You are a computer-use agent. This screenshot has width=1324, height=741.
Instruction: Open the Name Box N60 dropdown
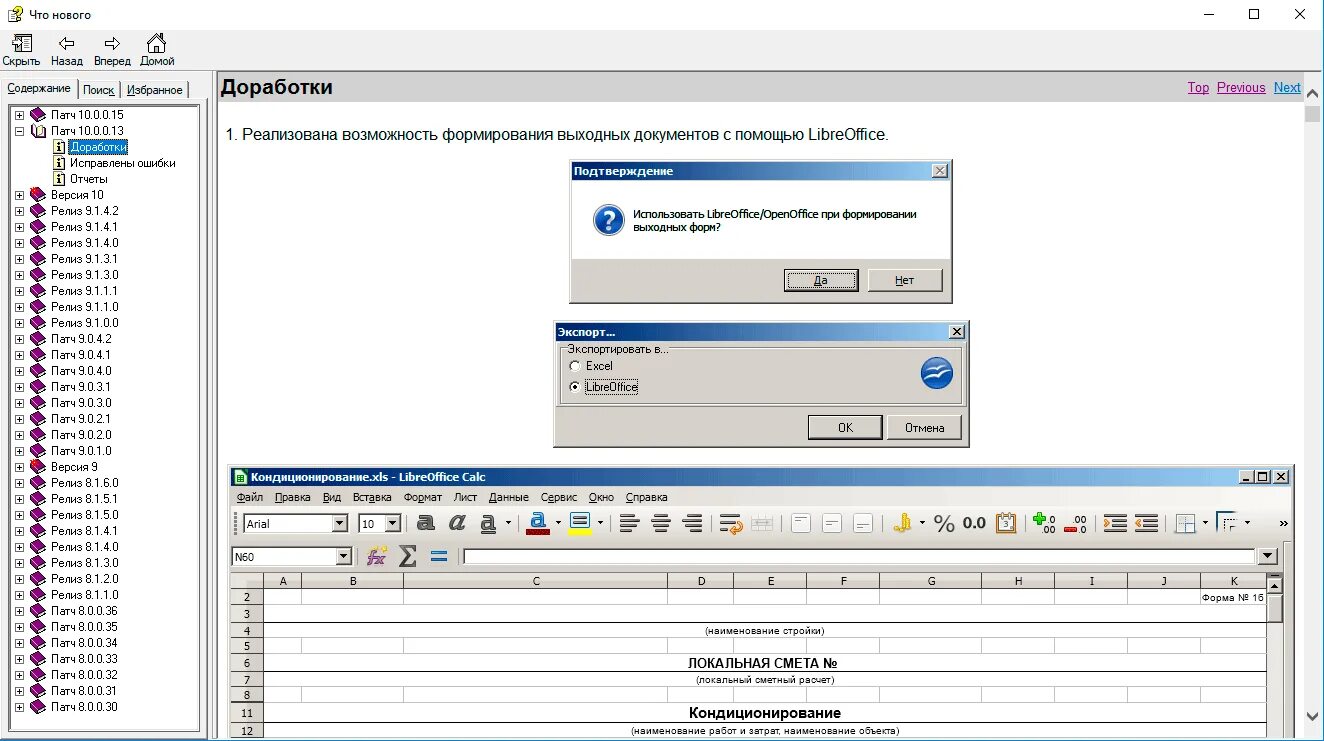(x=344, y=557)
